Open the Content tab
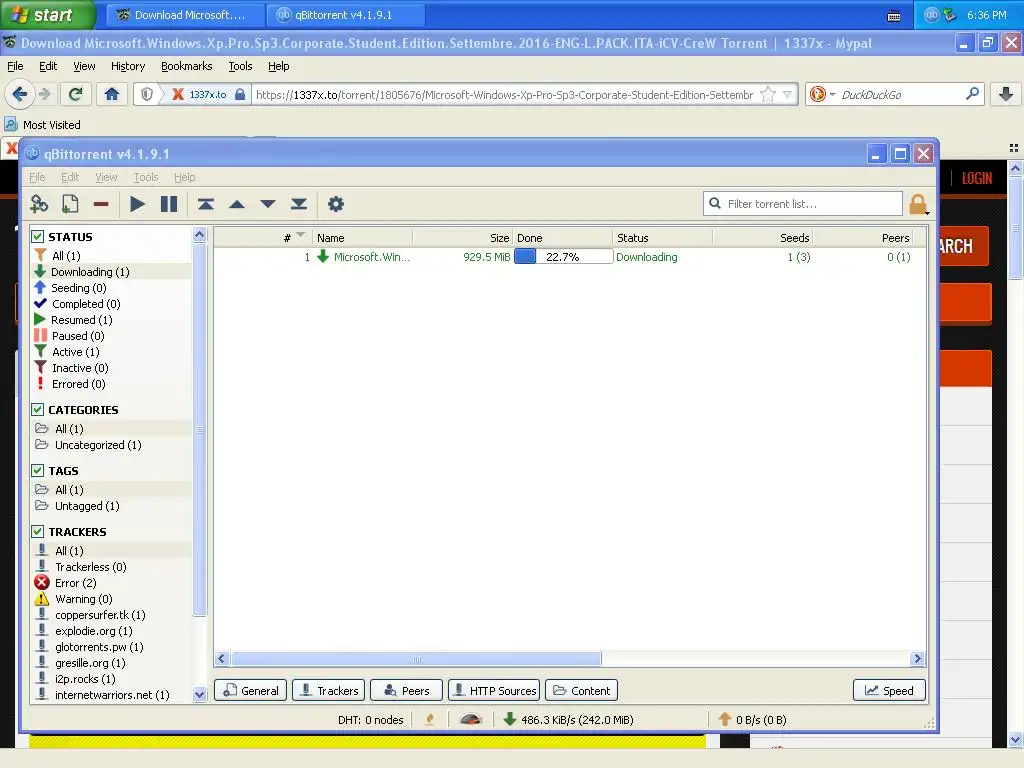The height and width of the screenshot is (768, 1024). tap(581, 690)
